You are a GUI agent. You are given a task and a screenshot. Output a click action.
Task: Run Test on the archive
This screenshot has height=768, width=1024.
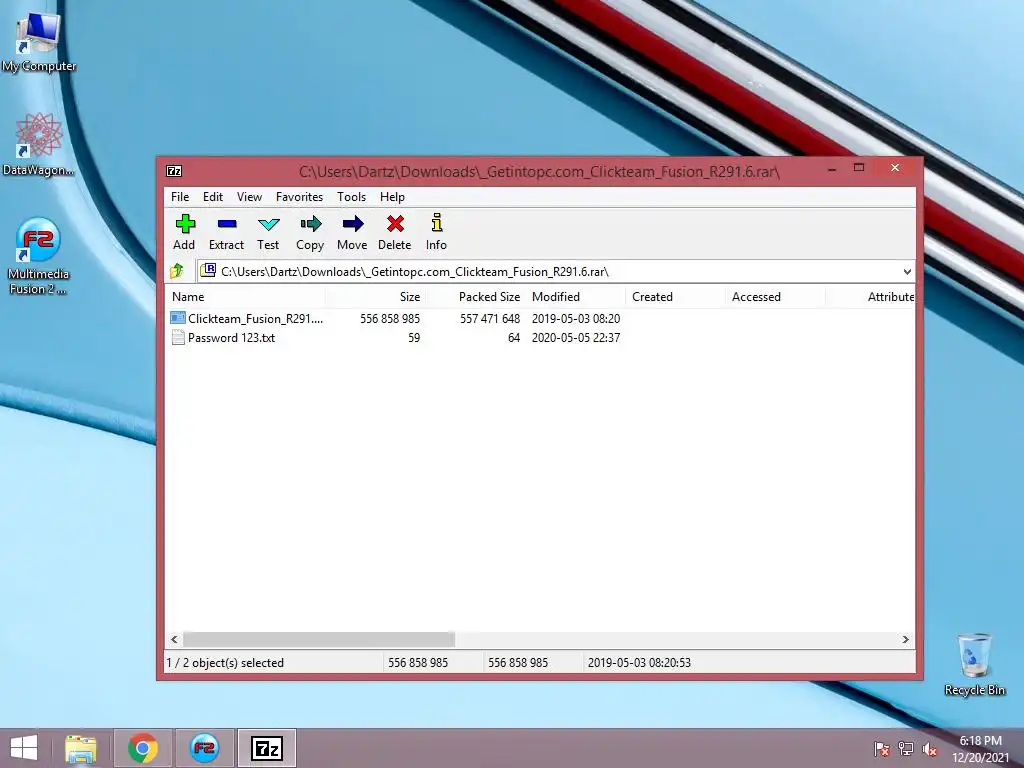268,232
